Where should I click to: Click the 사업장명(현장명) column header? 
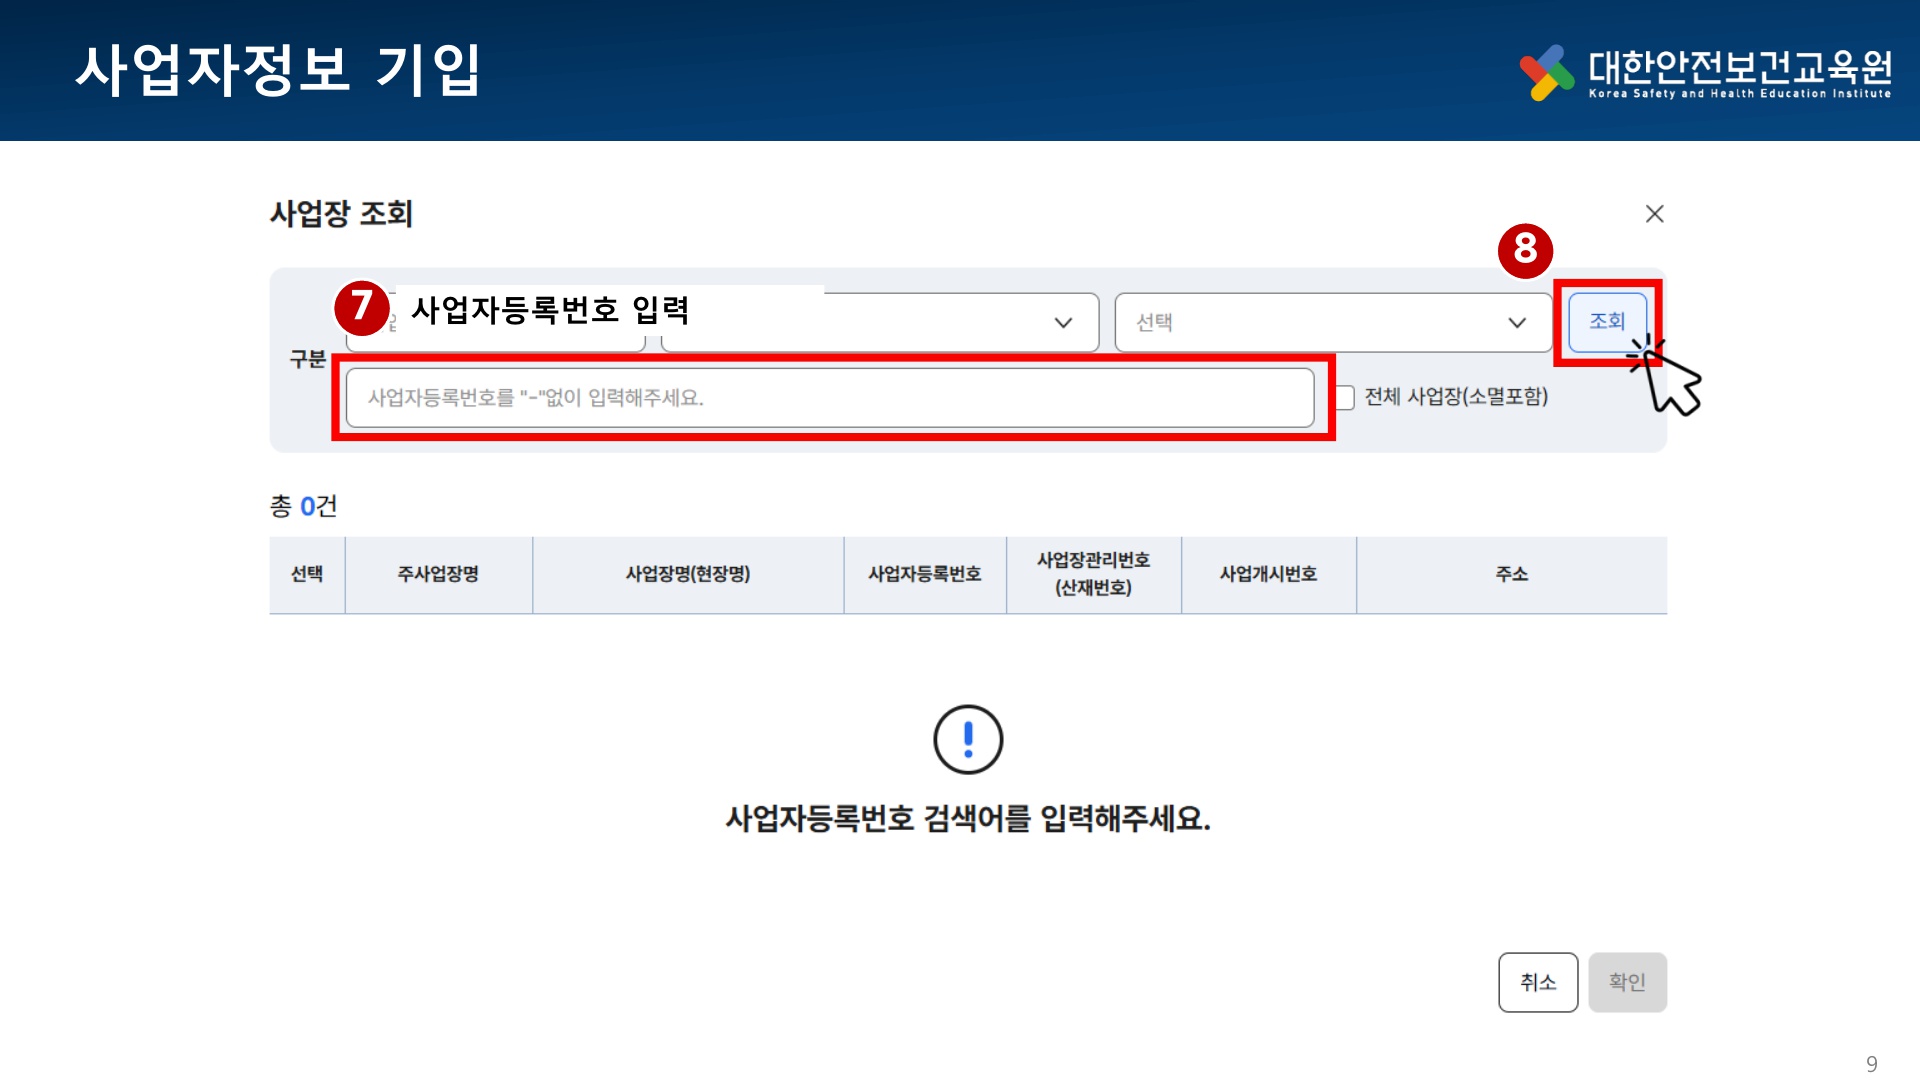pos(688,574)
